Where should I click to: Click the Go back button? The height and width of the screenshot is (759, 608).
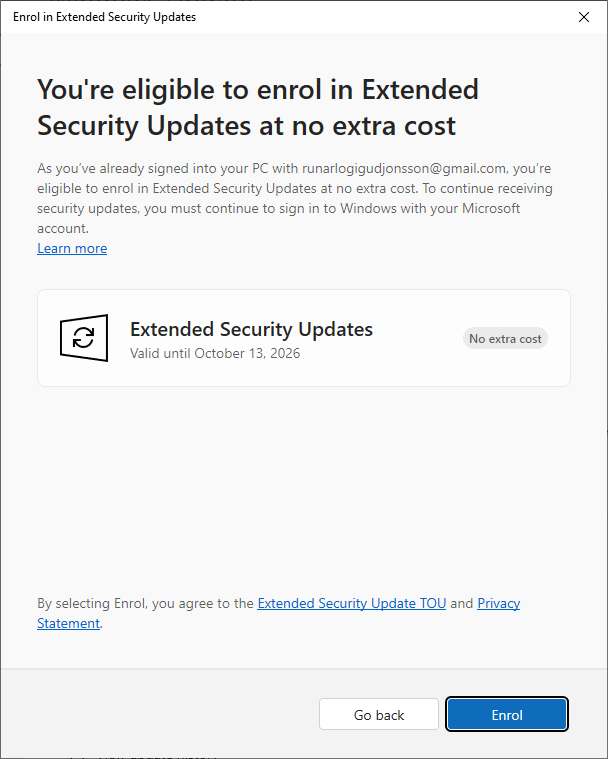[x=379, y=715]
